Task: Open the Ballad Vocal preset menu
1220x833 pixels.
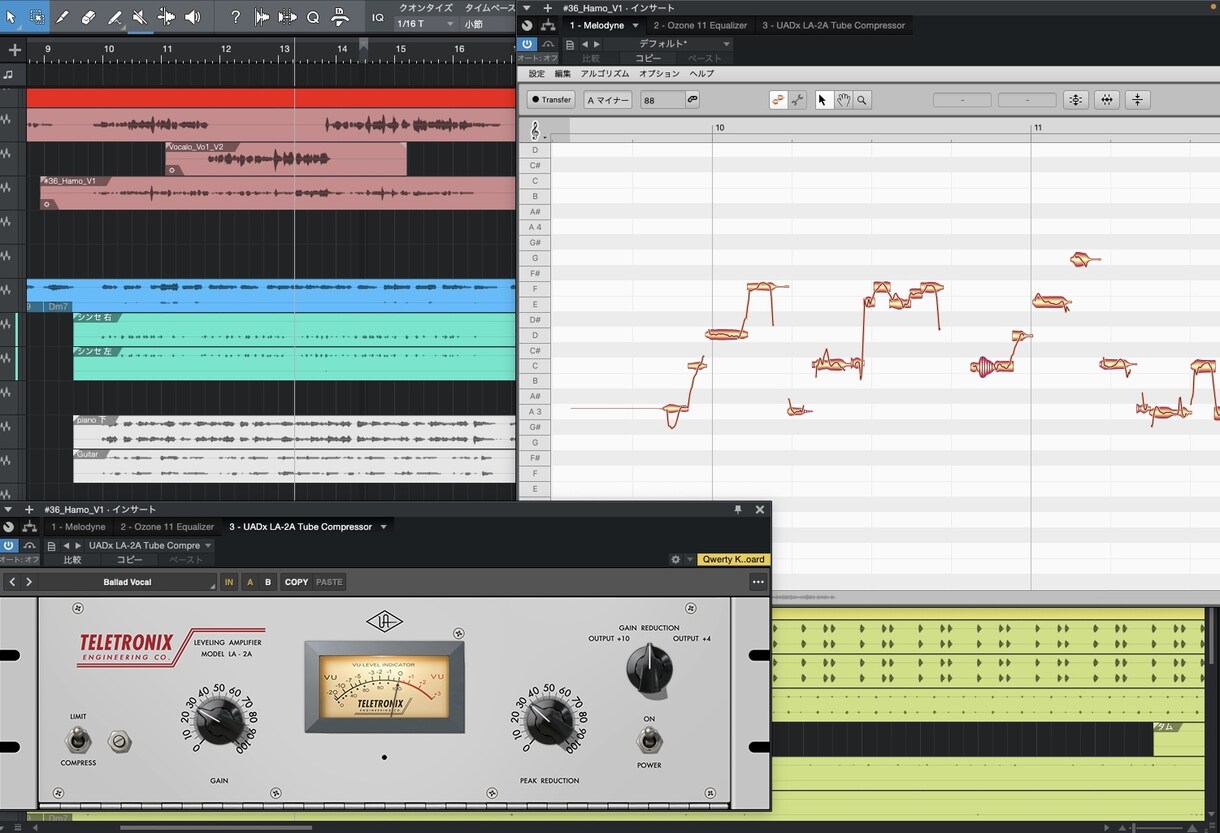Action: click(127, 582)
